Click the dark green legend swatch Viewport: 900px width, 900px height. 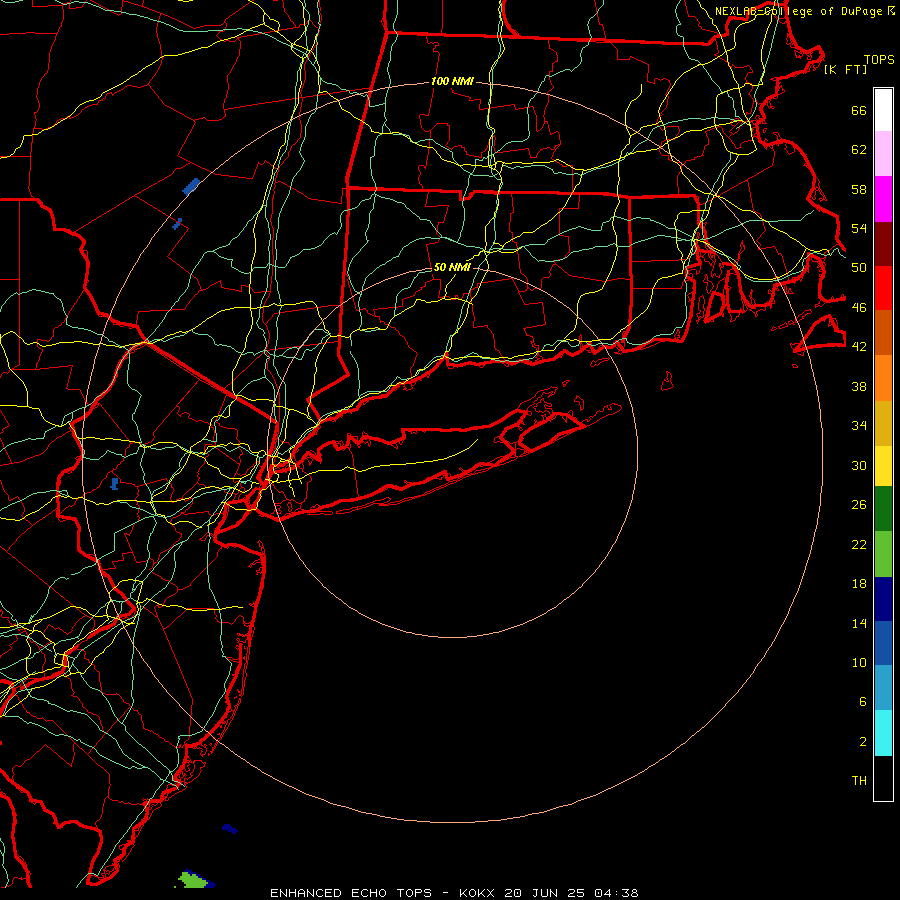click(x=883, y=509)
